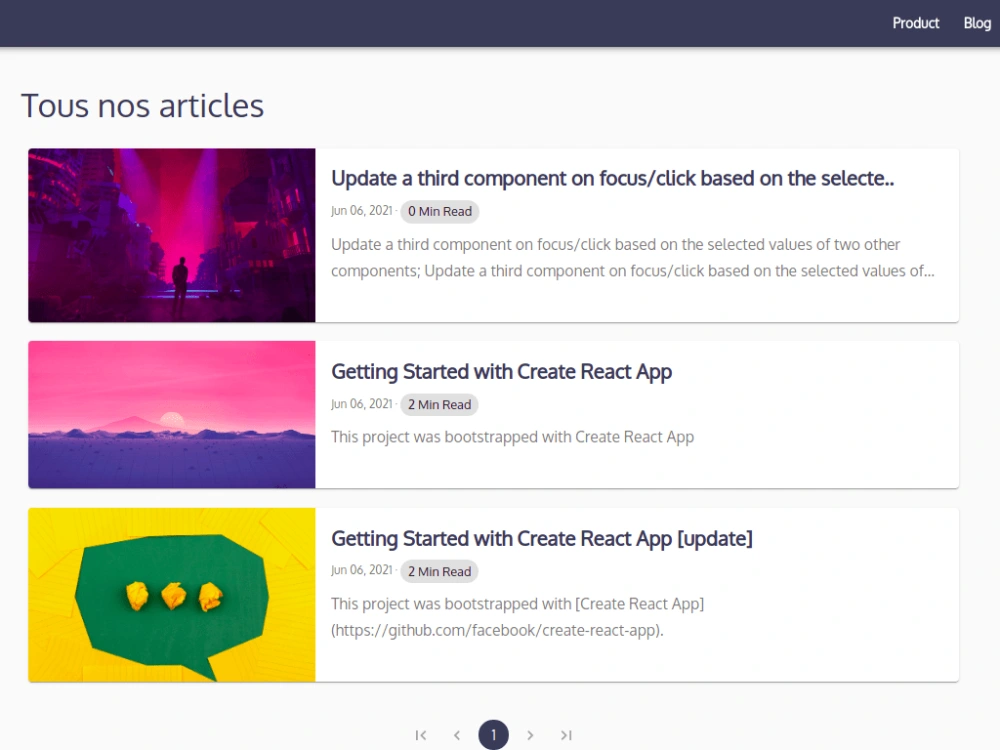The height and width of the screenshot is (750, 1000).
Task: Click '2 Min Read' badge of Create React App article
Action: (x=439, y=404)
